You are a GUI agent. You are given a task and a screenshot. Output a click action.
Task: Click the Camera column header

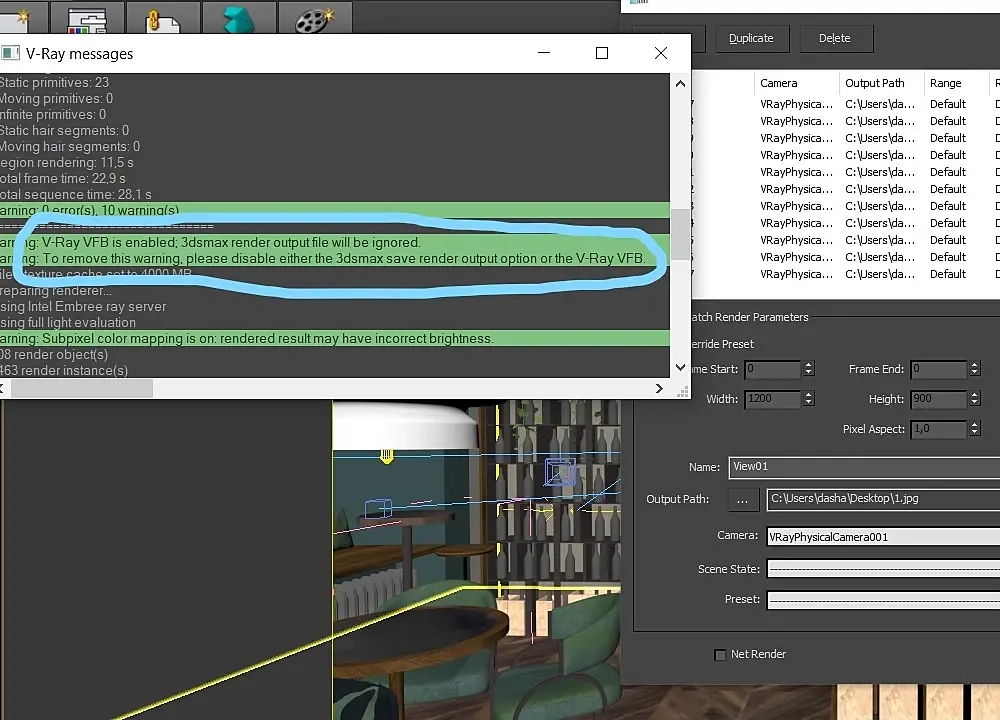pos(797,83)
